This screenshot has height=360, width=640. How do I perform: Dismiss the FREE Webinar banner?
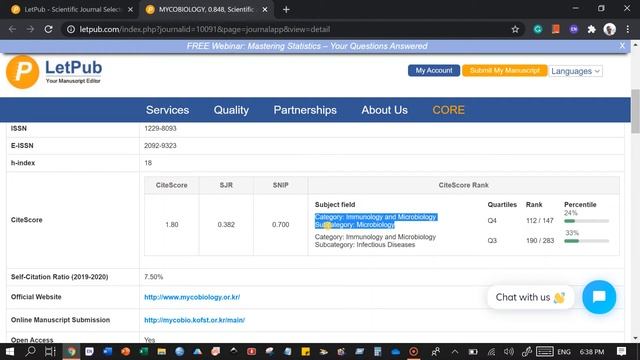pos(622,46)
